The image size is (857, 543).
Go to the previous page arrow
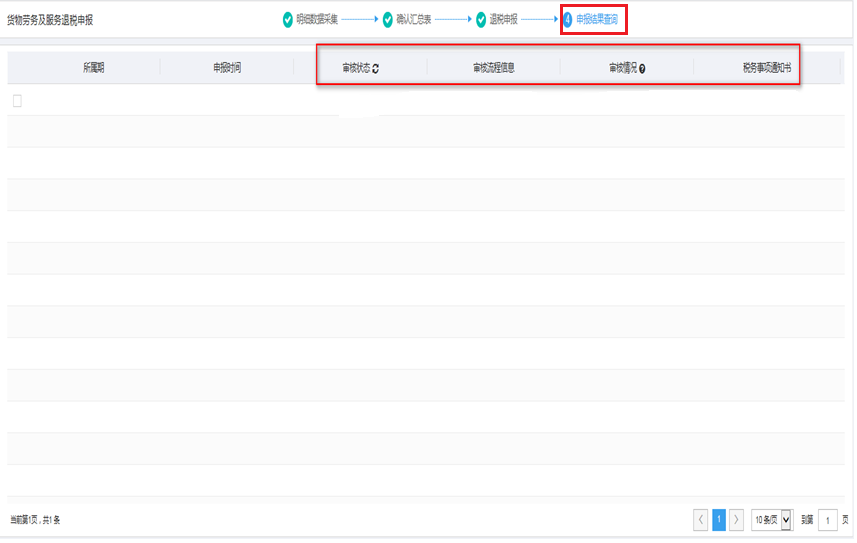tap(701, 519)
